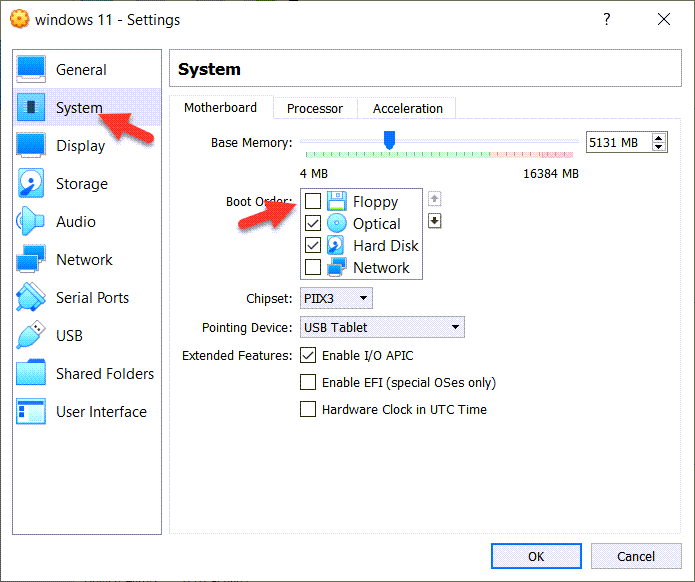Image resolution: width=695 pixels, height=582 pixels.
Task: Open the USB settings icon
Action: coord(31,336)
